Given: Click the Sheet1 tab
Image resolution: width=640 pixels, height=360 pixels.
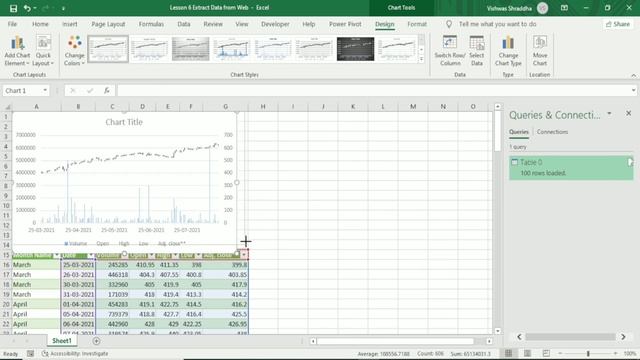Looking at the screenshot, I should pyautogui.click(x=62, y=341).
